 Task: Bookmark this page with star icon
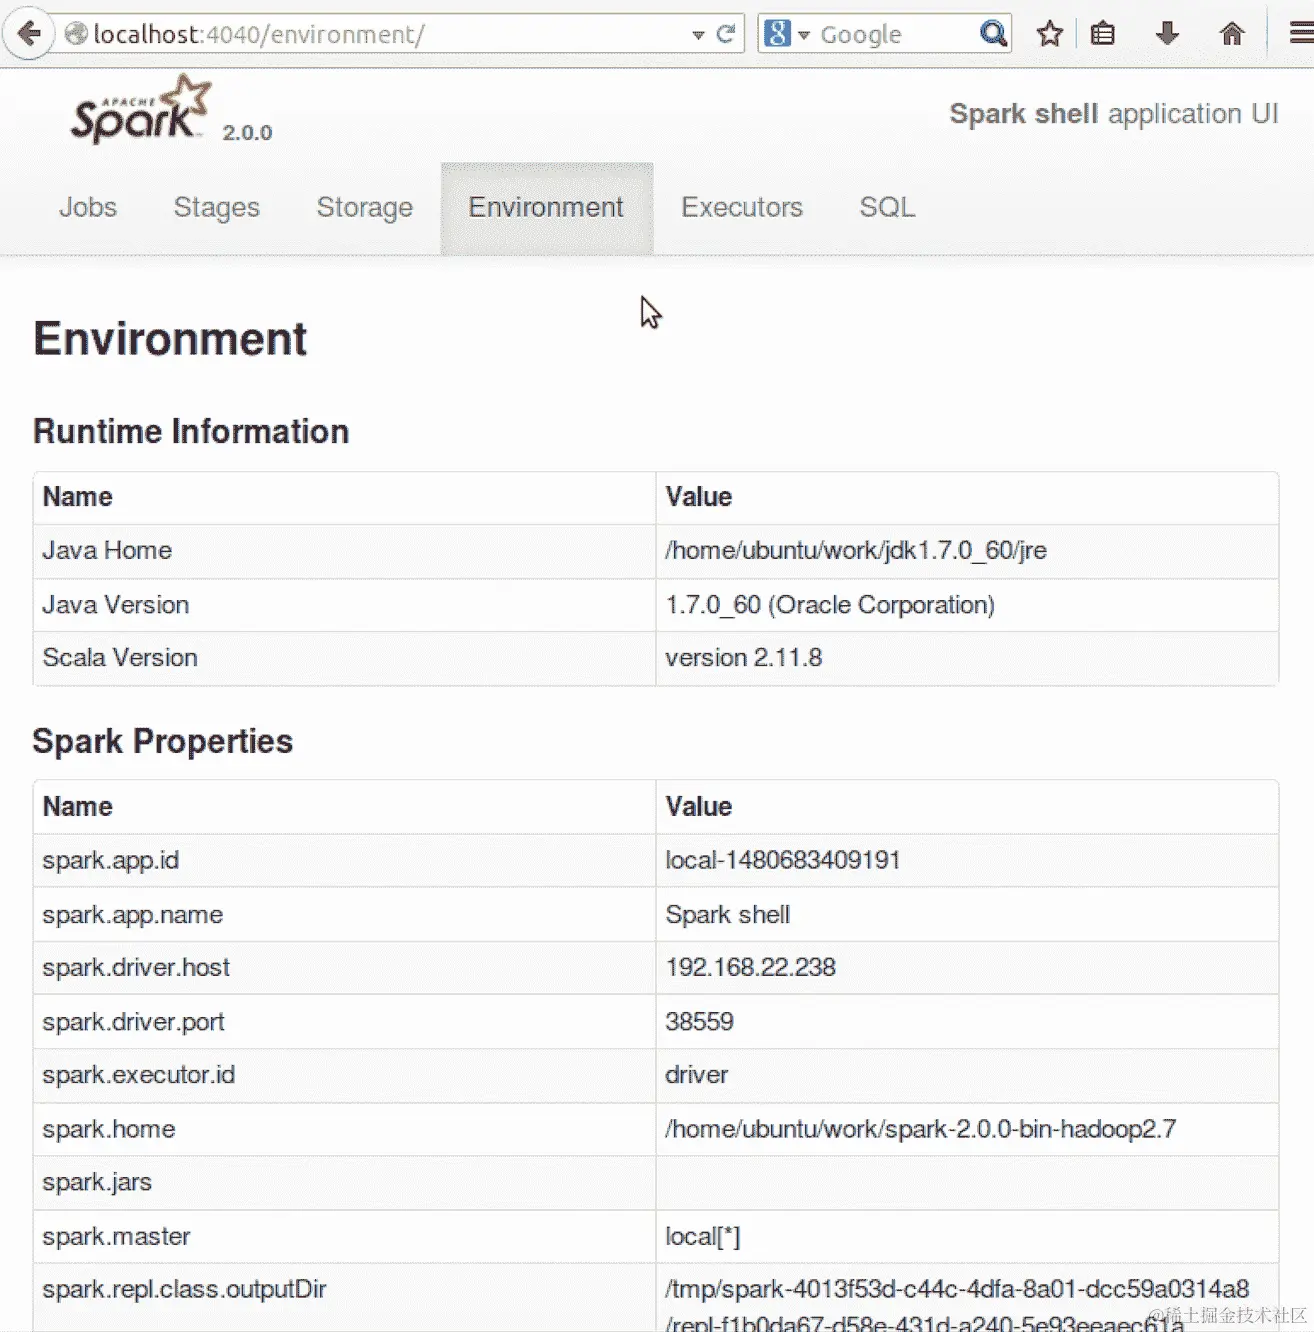[x=1049, y=34]
